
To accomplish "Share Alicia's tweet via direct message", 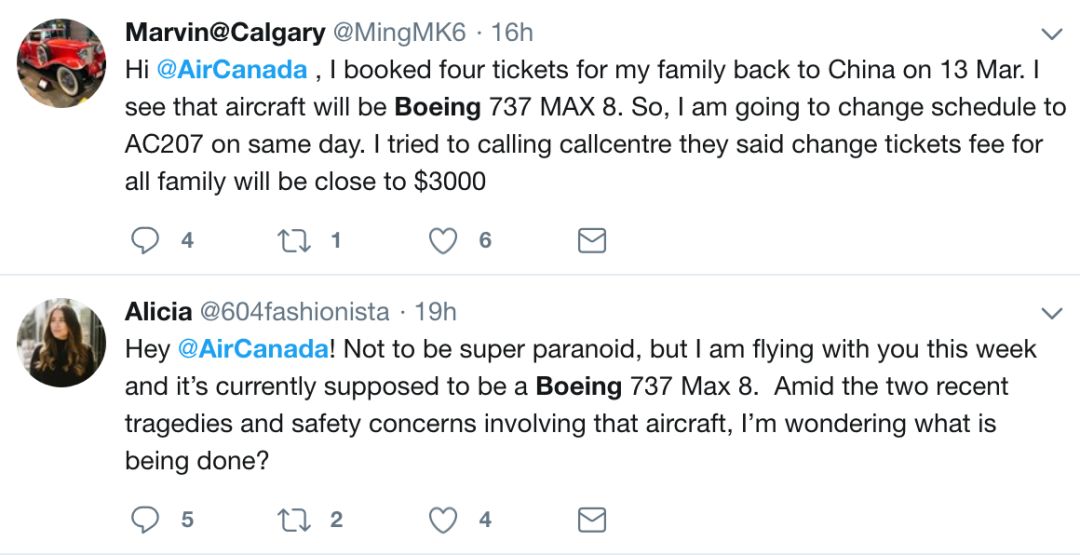I will click(x=592, y=520).
